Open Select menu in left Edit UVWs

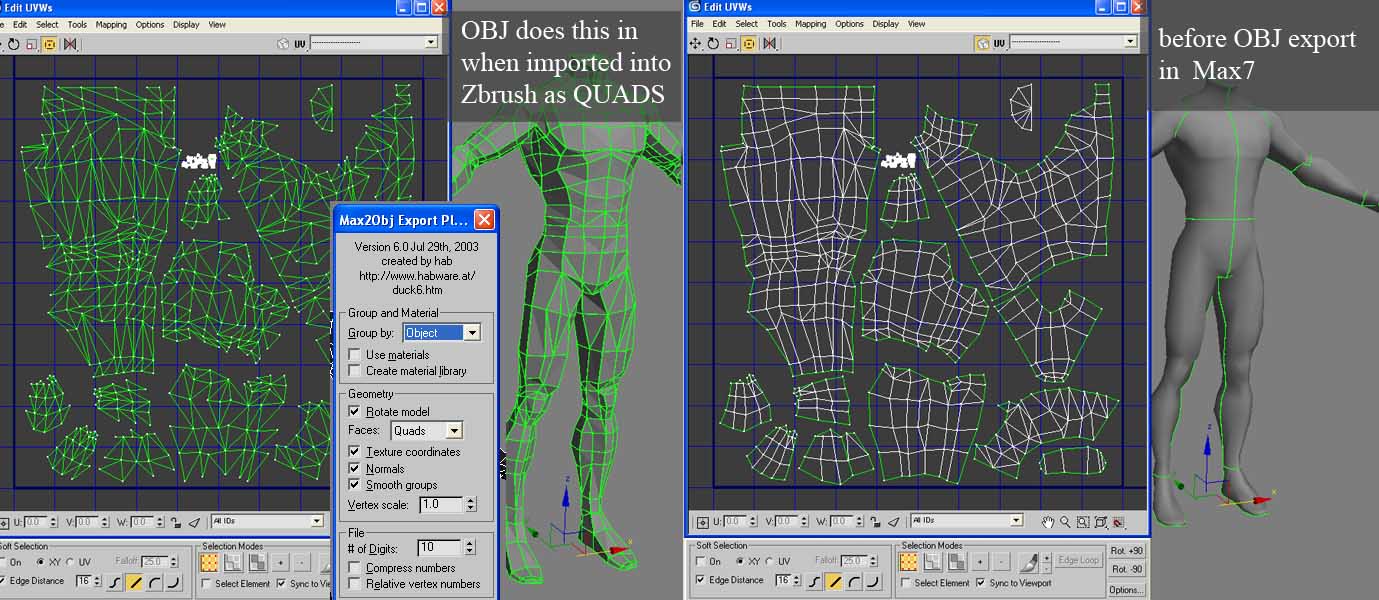pos(47,24)
